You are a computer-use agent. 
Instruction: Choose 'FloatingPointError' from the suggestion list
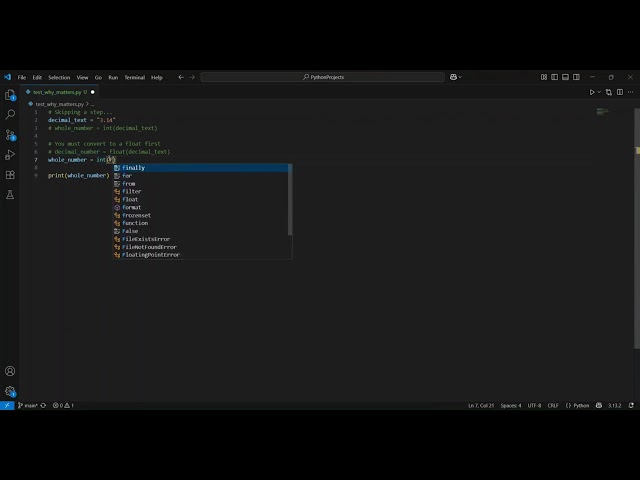201,255
